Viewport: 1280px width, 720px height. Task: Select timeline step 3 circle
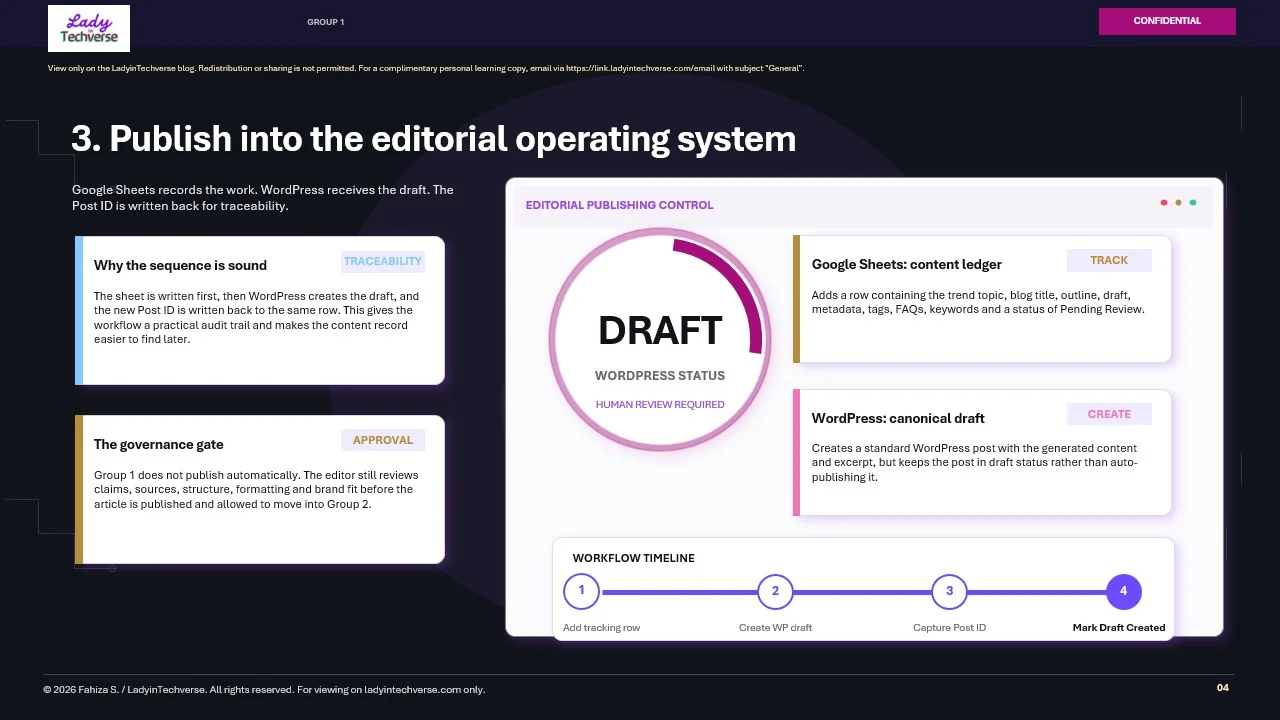click(949, 591)
